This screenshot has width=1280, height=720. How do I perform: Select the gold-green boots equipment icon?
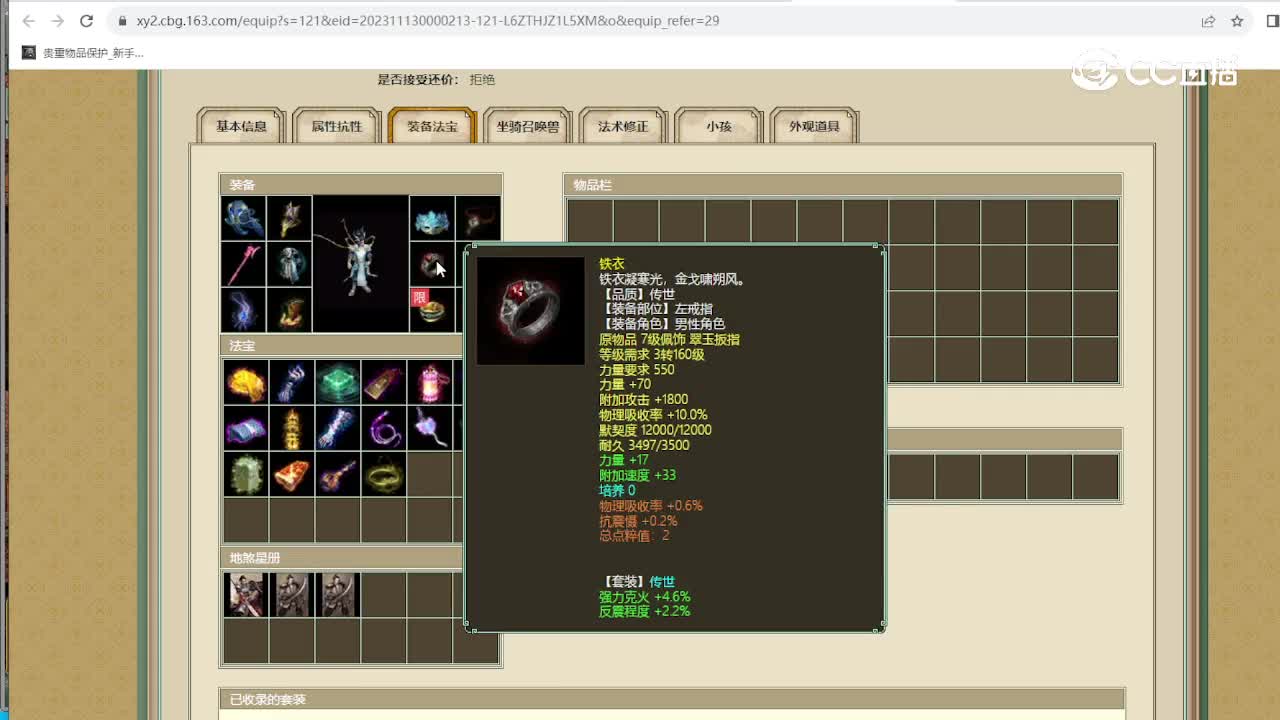[x=290, y=310]
